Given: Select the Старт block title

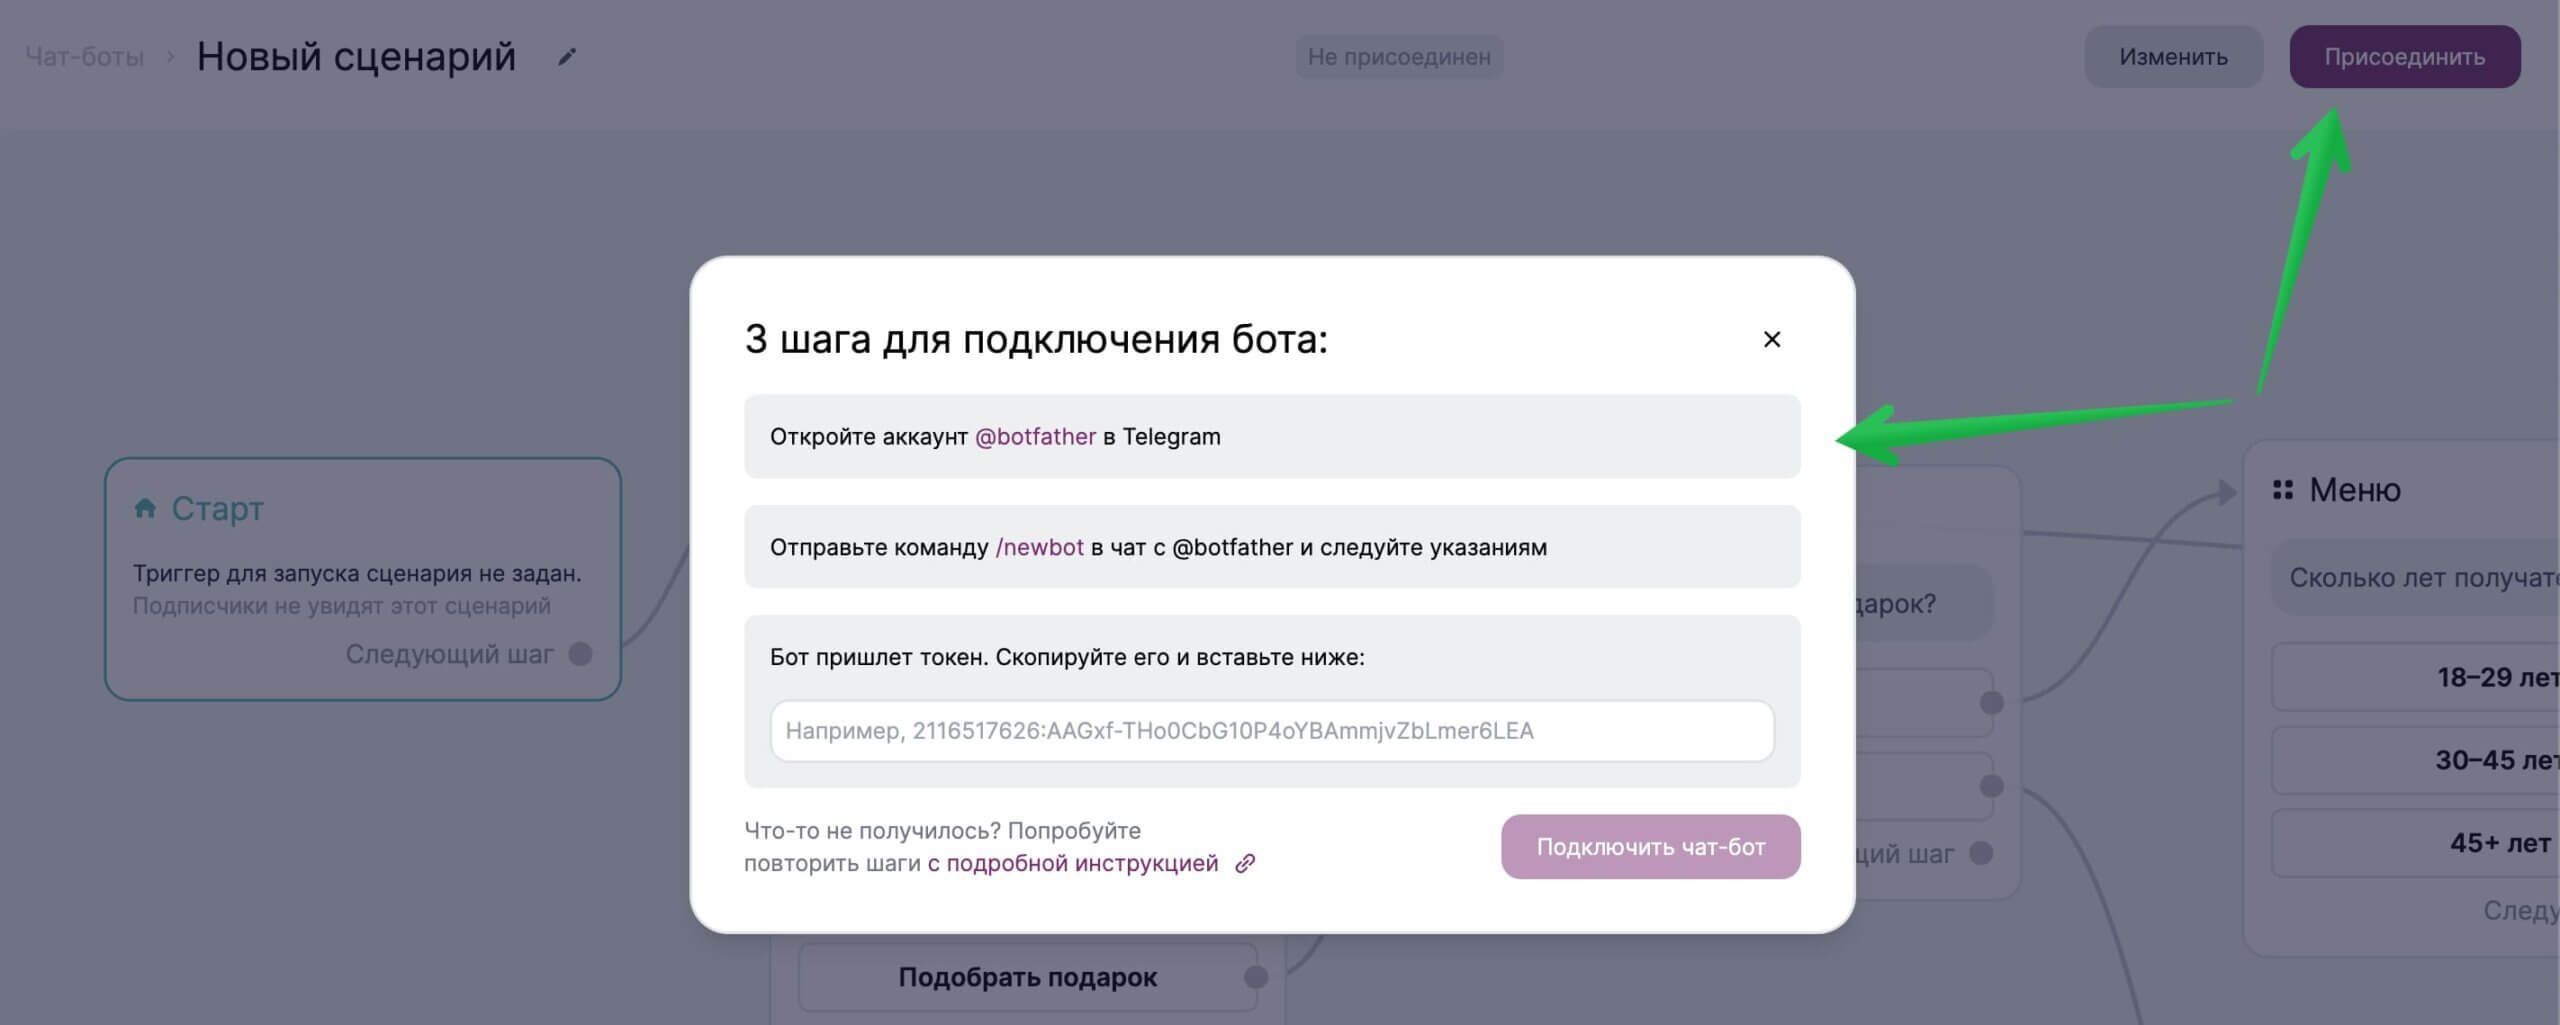Looking at the screenshot, I should click(217, 508).
